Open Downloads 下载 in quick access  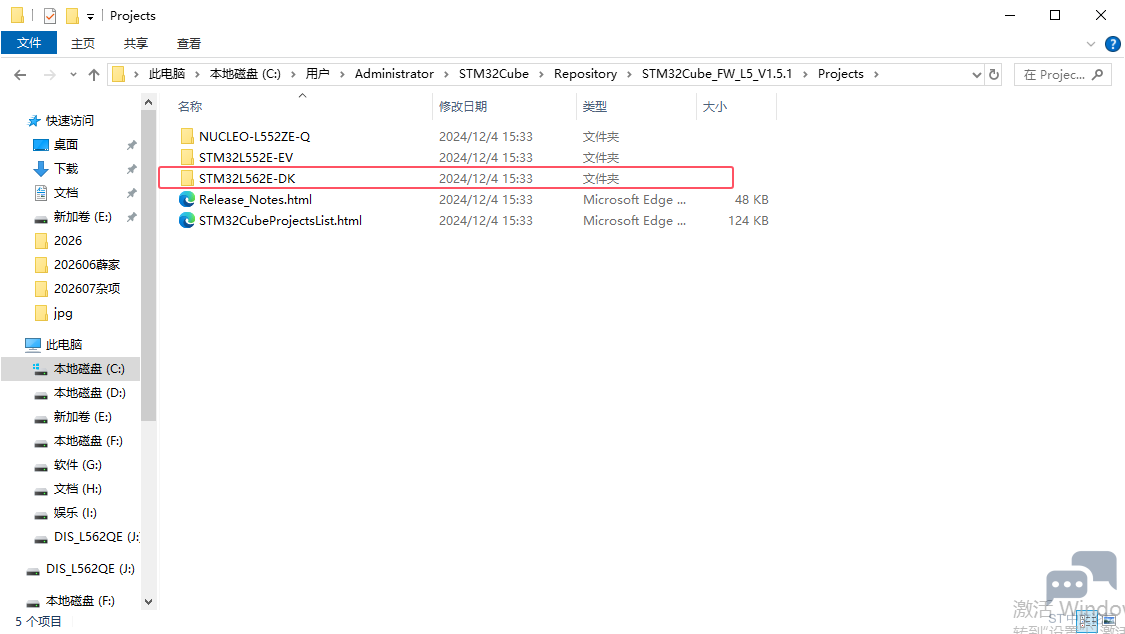click(x=66, y=169)
